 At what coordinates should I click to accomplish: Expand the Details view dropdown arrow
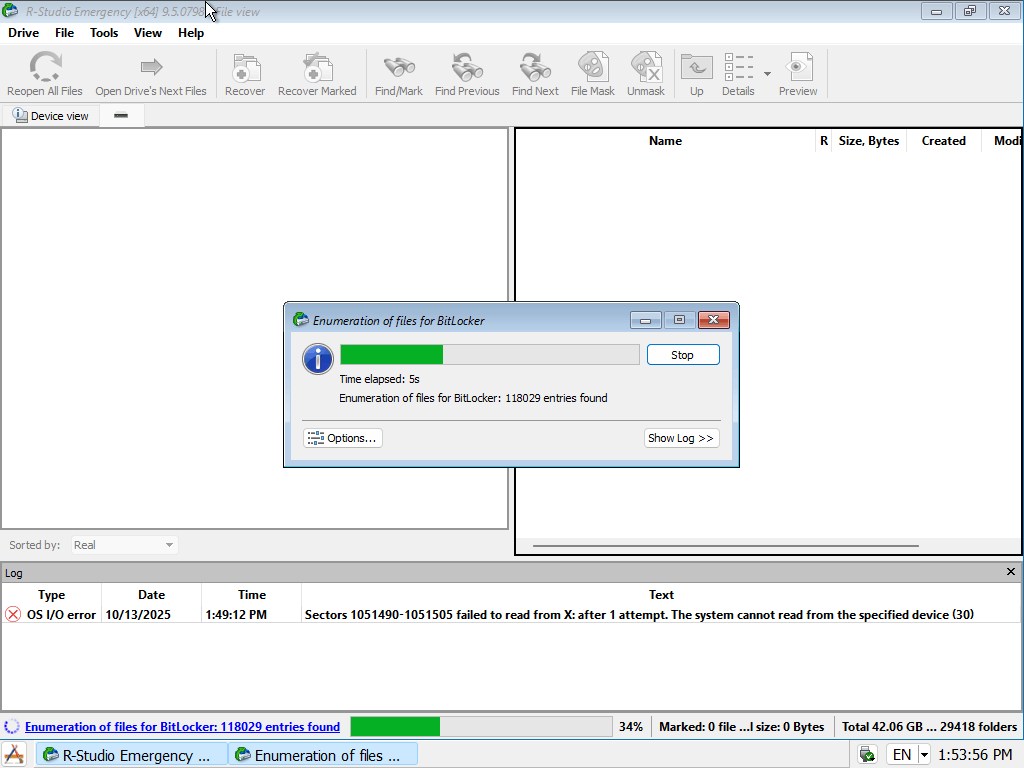767,74
